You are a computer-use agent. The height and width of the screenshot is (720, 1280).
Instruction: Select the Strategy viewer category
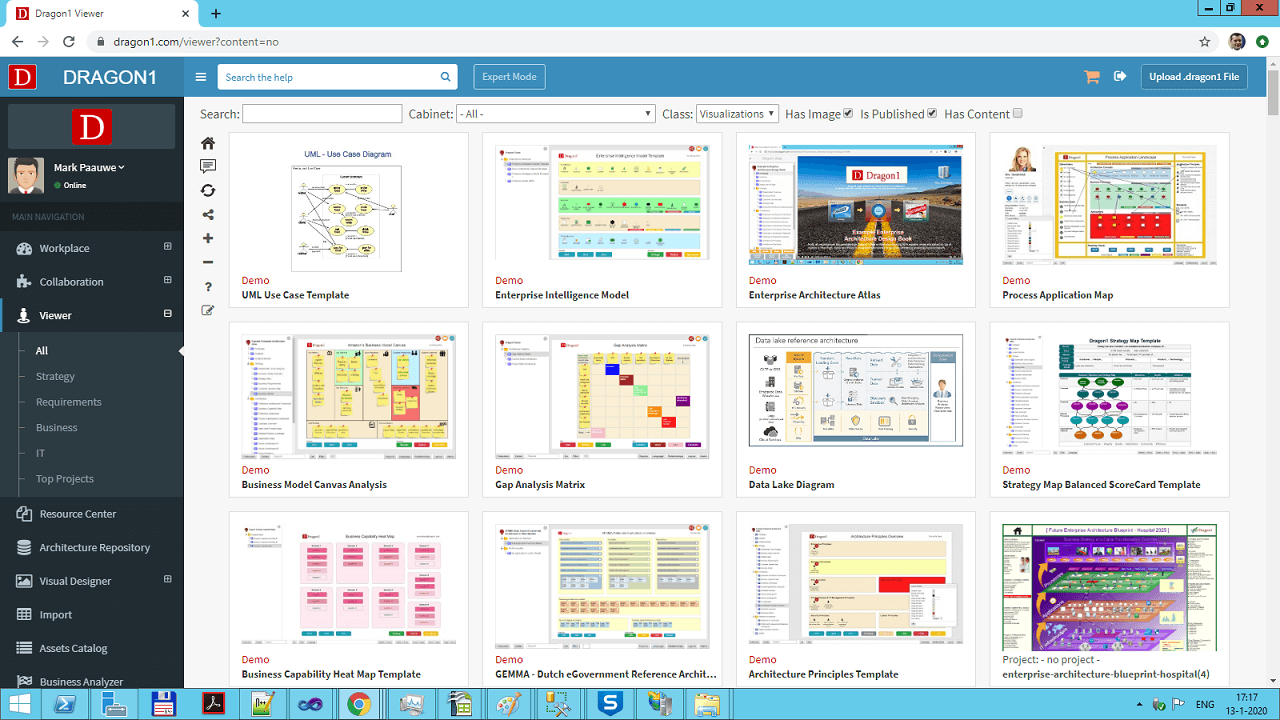click(x=55, y=377)
